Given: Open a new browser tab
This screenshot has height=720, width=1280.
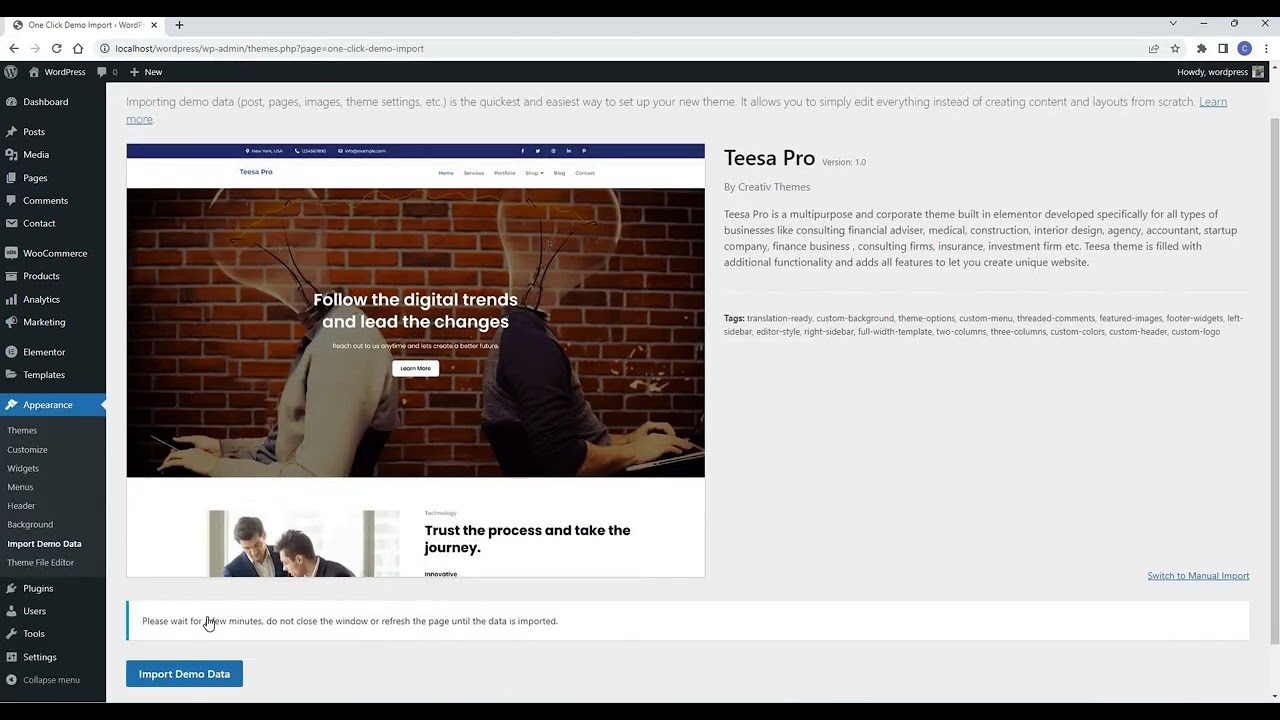Looking at the screenshot, I should tap(179, 25).
